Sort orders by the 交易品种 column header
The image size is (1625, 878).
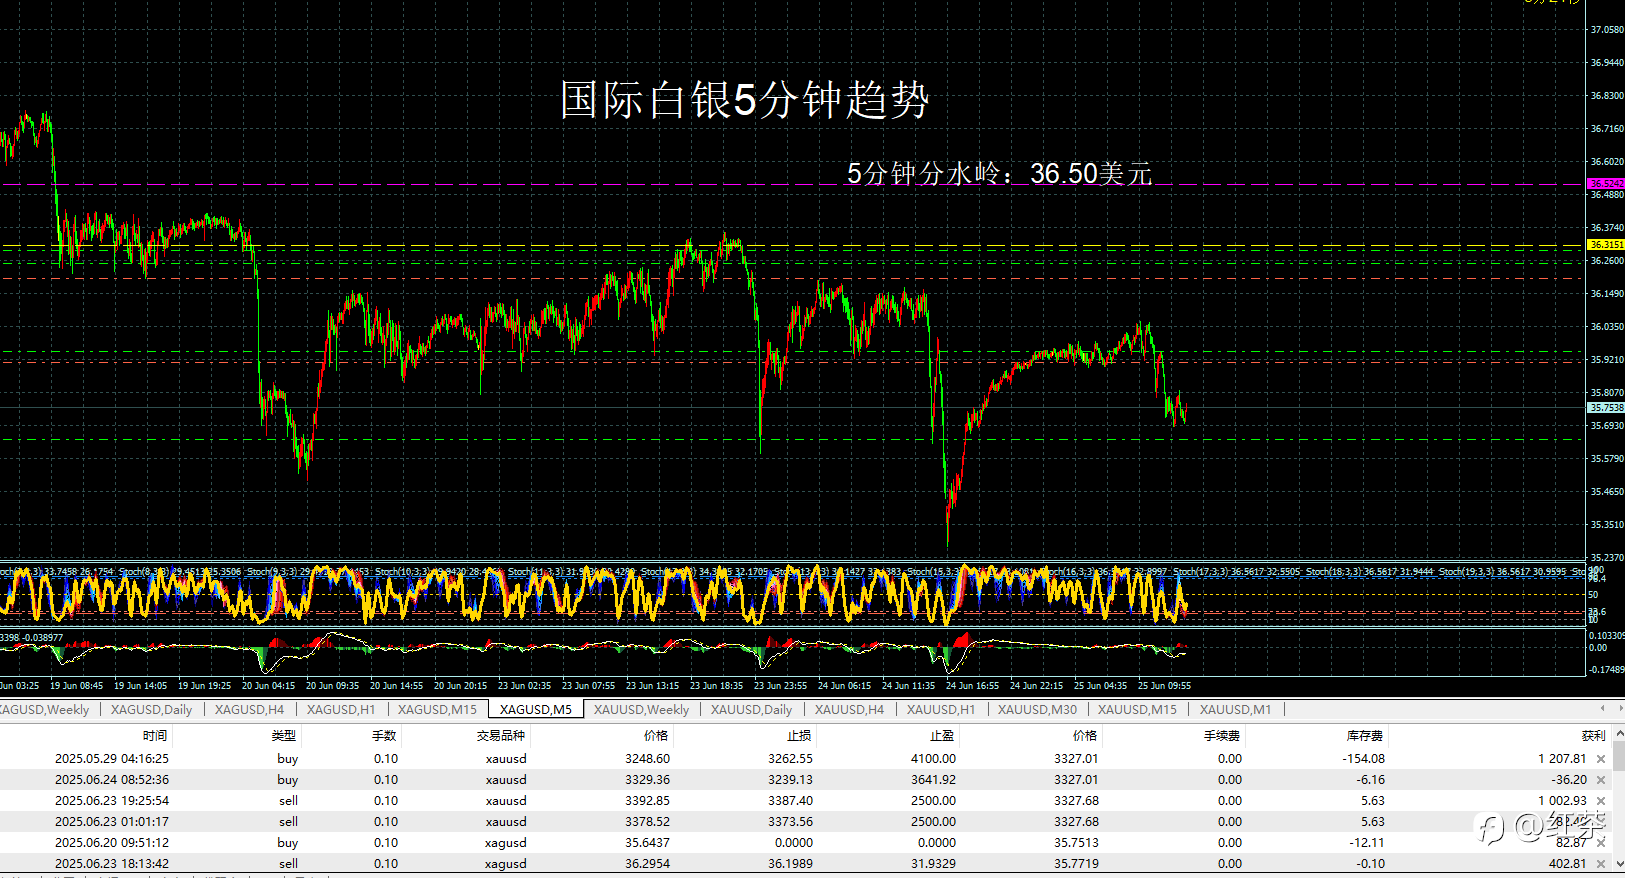pos(501,736)
